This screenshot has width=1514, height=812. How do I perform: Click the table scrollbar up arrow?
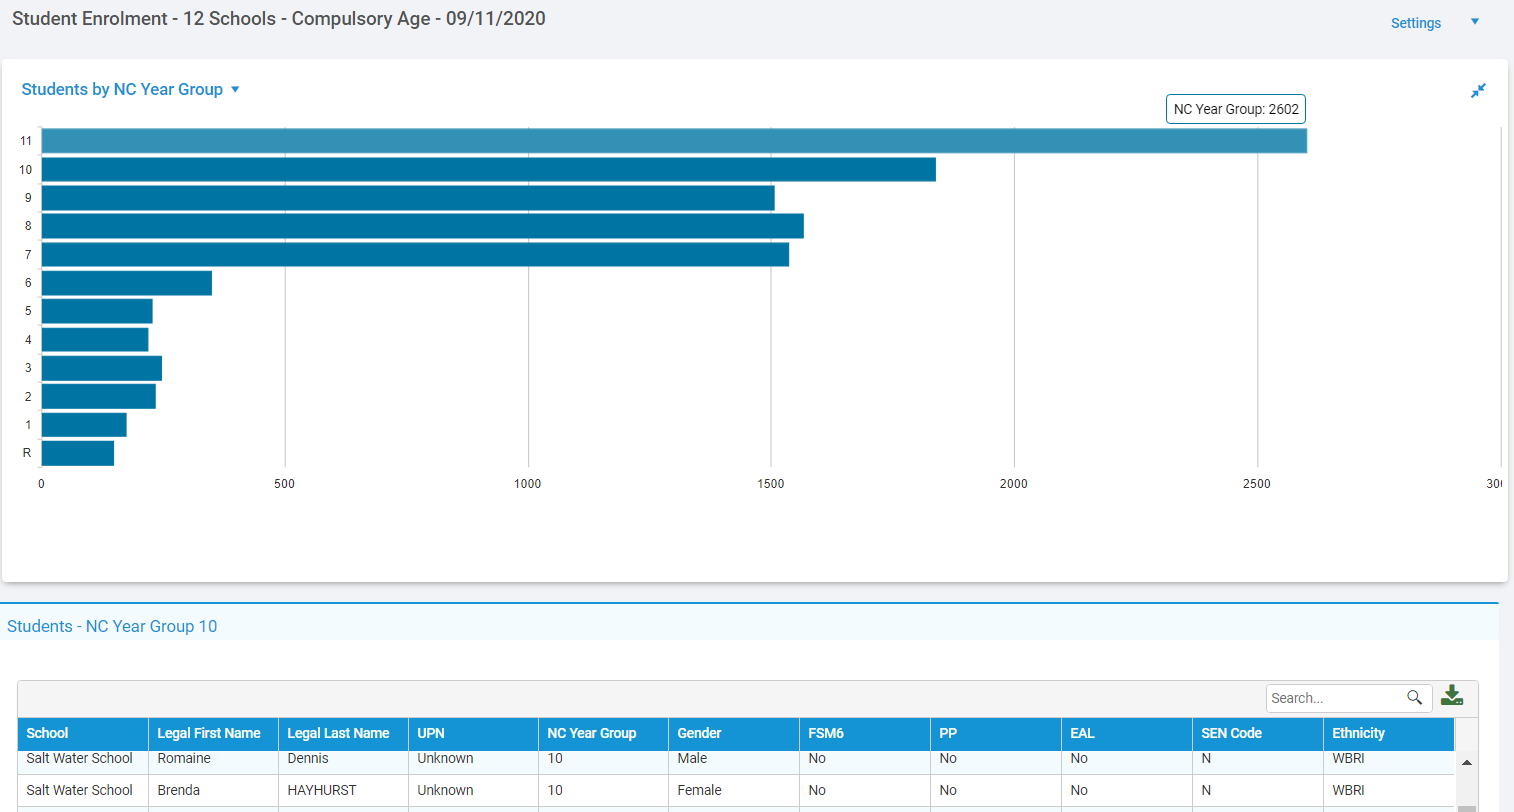point(1466,763)
